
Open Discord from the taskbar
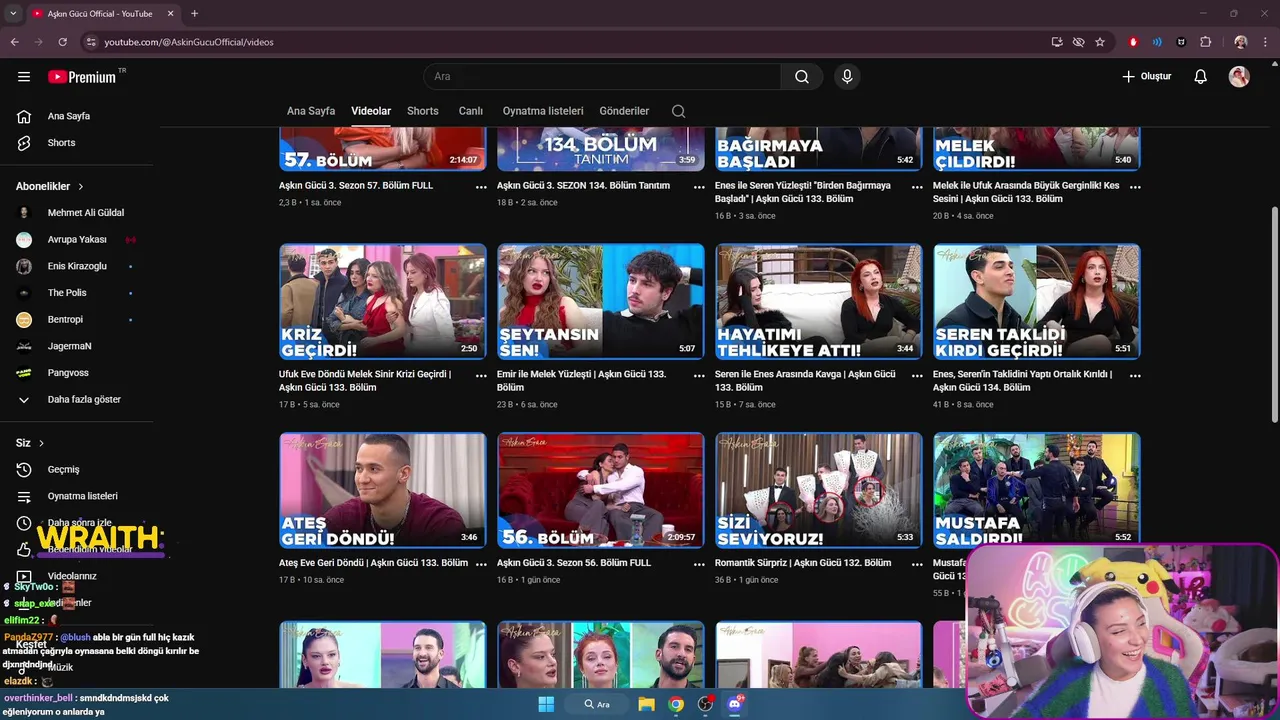[x=735, y=704]
